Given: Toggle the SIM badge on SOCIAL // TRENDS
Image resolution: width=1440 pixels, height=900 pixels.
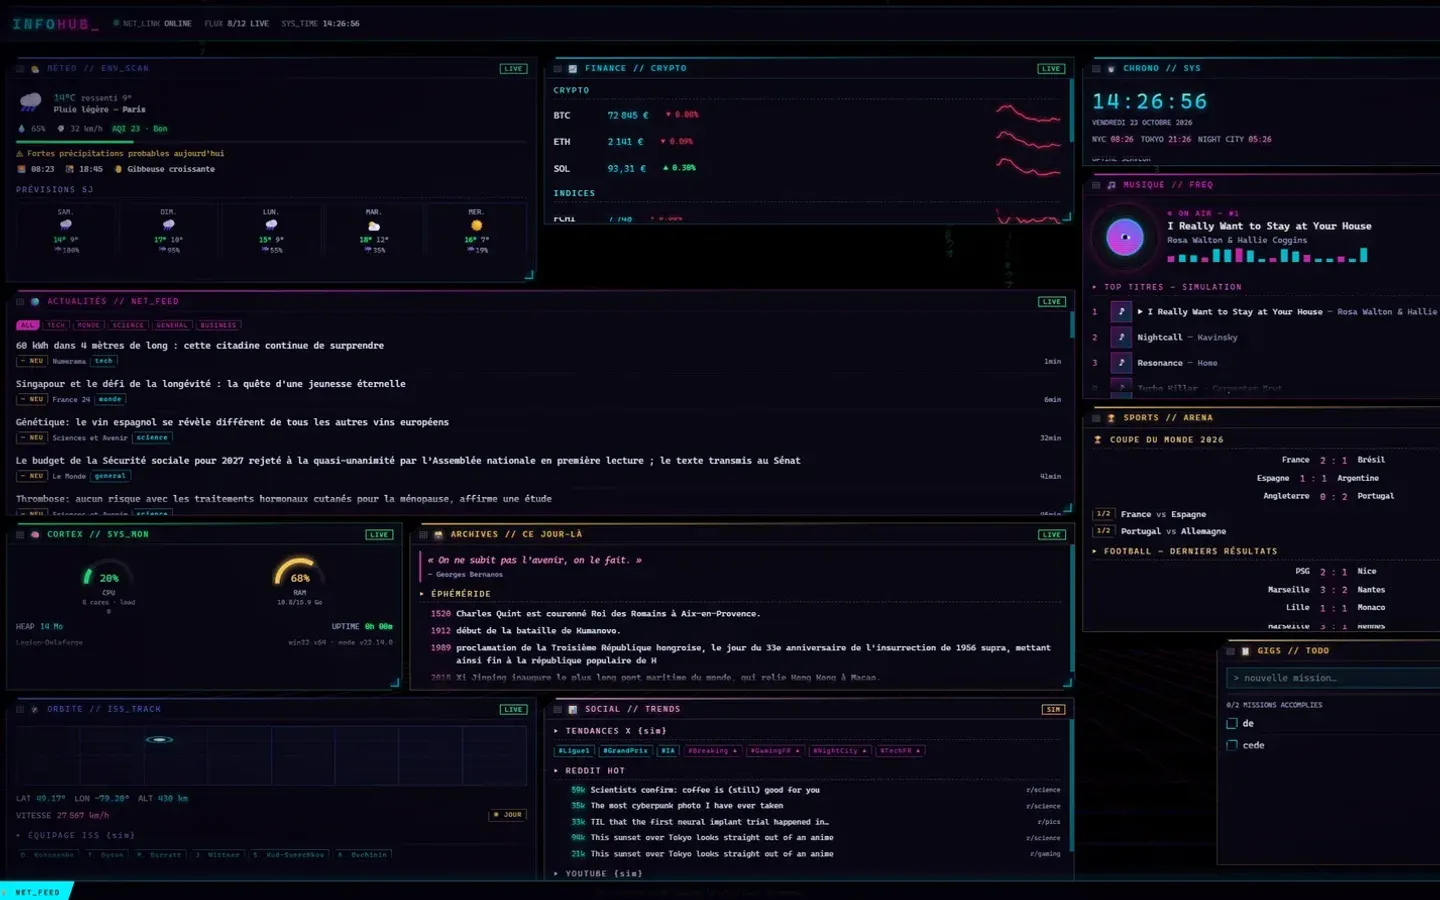Looking at the screenshot, I should click(x=1053, y=709).
